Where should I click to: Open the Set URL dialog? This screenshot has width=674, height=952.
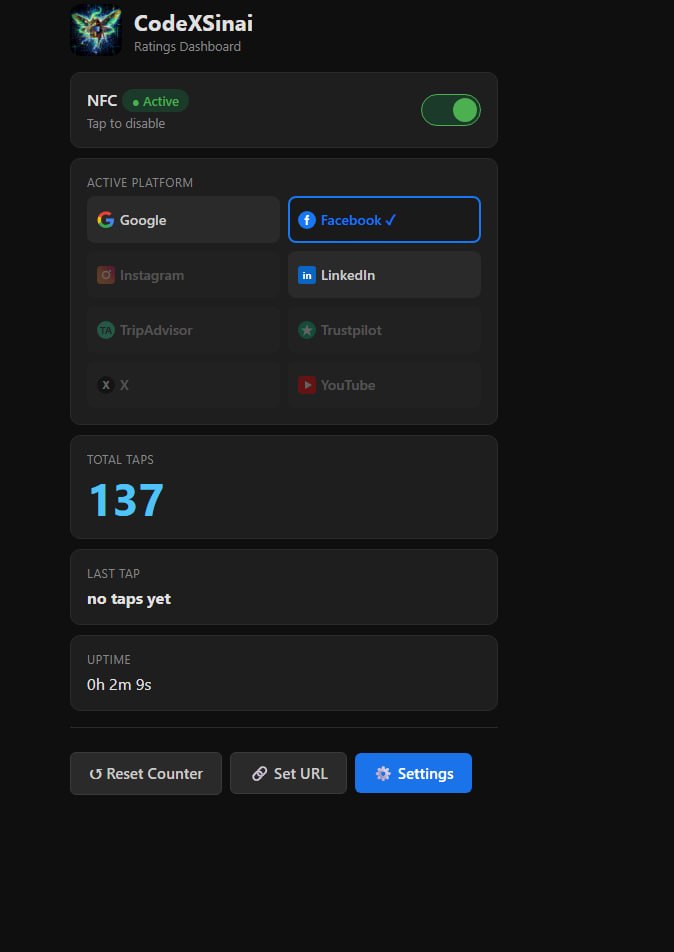click(288, 774)
